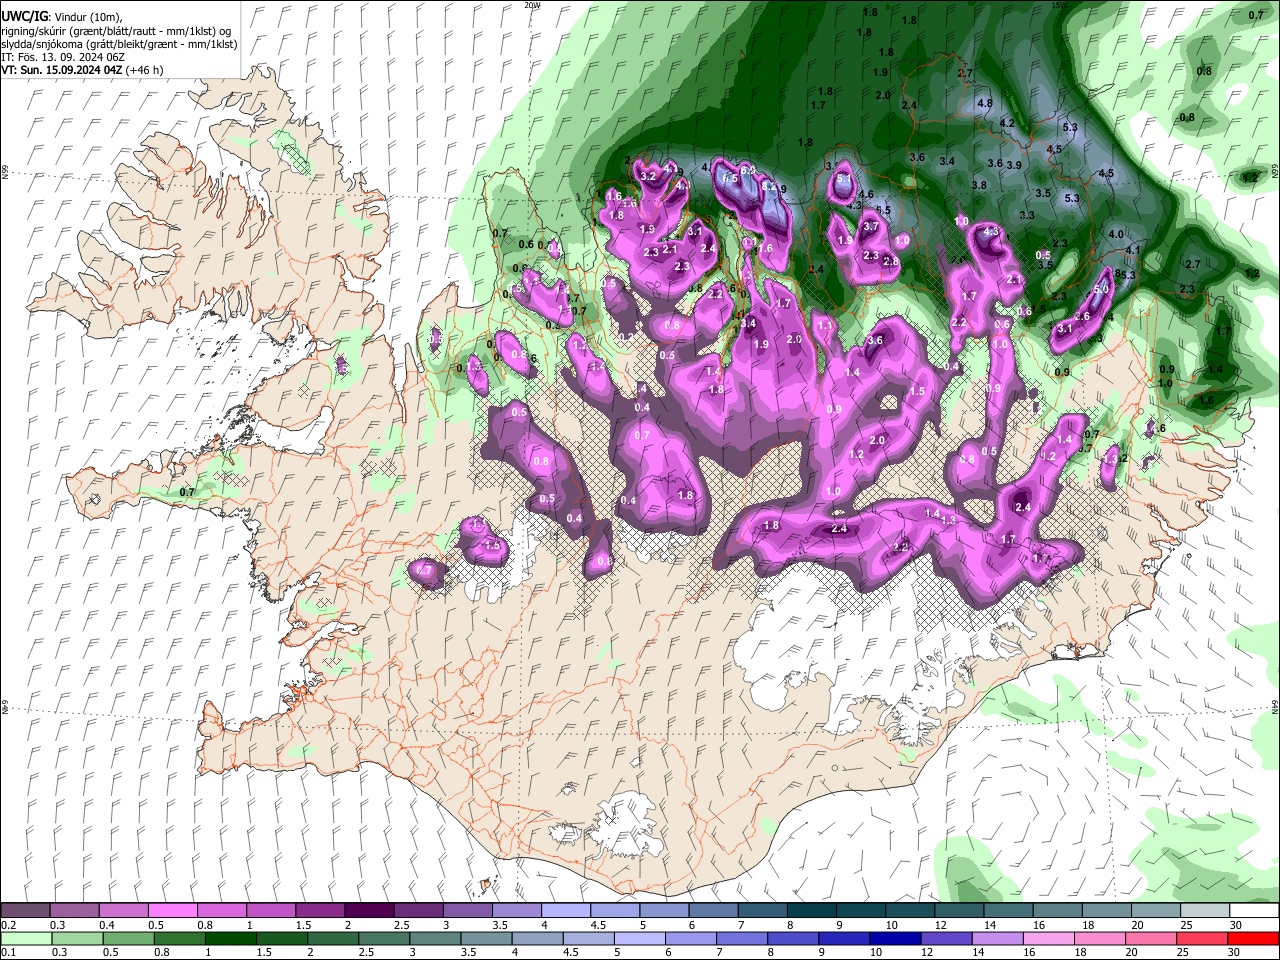The width and height of the screenshot is (1280, 960).
Task: Select the bright pink 0.5 swatch in snow legend
Action: pyautogui.click(x=173, y=910)
